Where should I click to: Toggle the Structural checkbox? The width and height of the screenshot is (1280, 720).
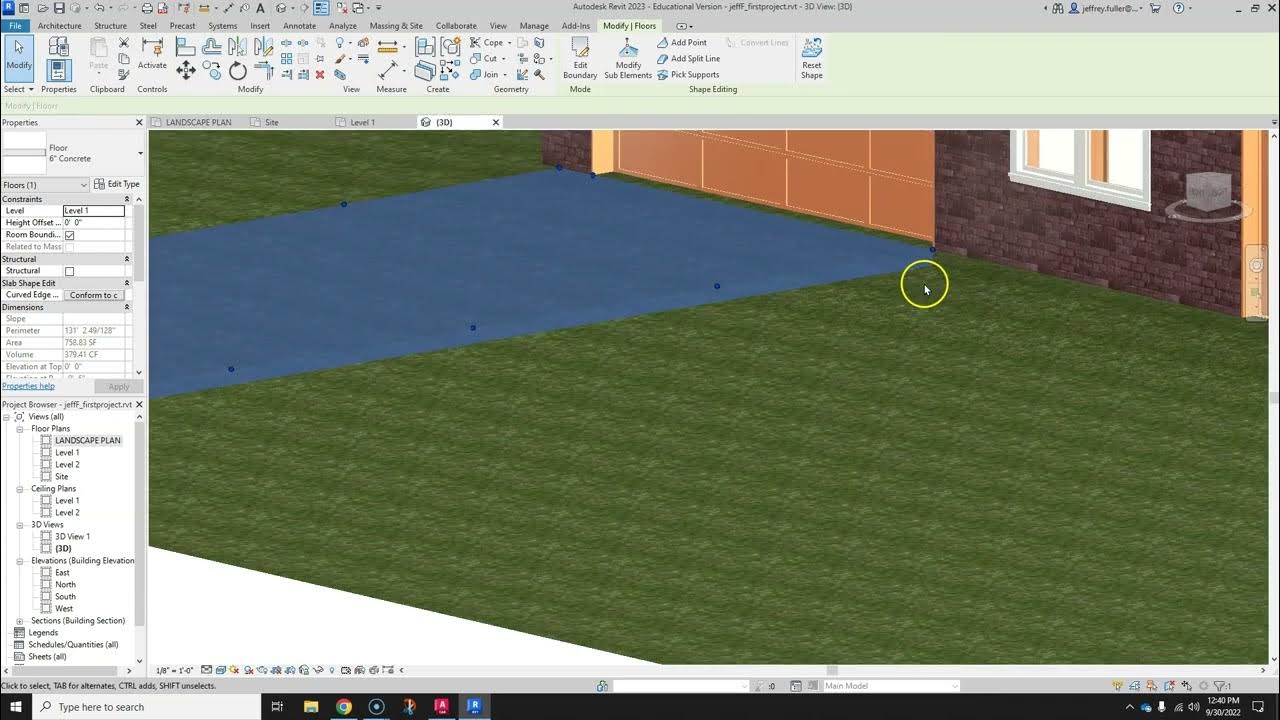[x=69, y=271]
